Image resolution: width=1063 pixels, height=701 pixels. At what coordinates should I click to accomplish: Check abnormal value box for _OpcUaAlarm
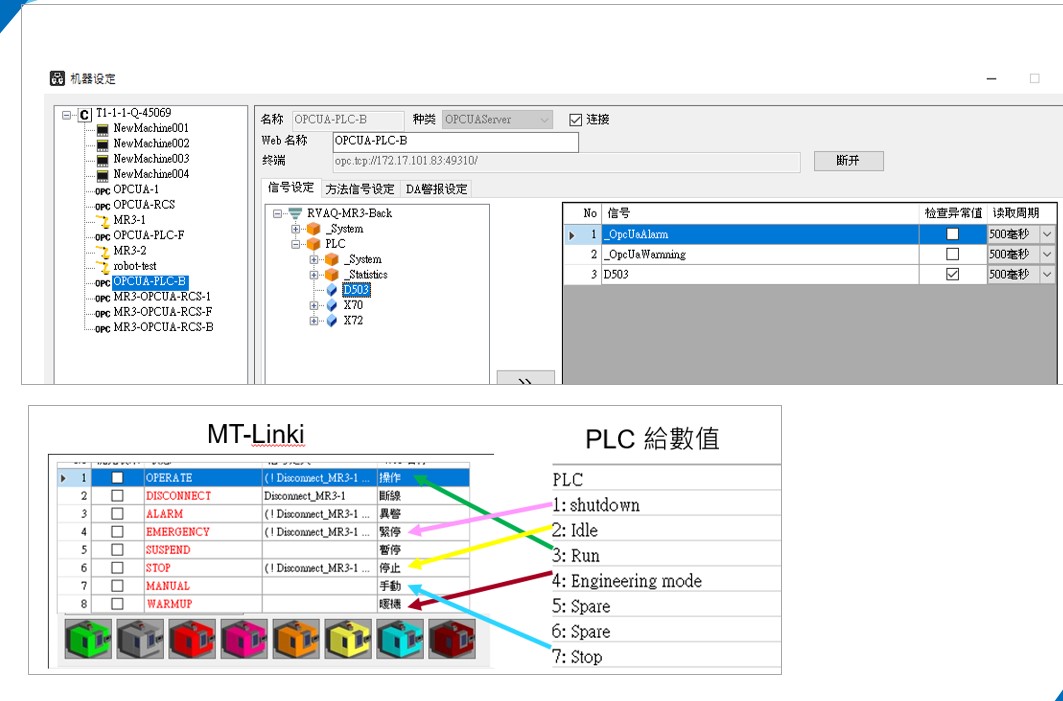tap(952, 234)
